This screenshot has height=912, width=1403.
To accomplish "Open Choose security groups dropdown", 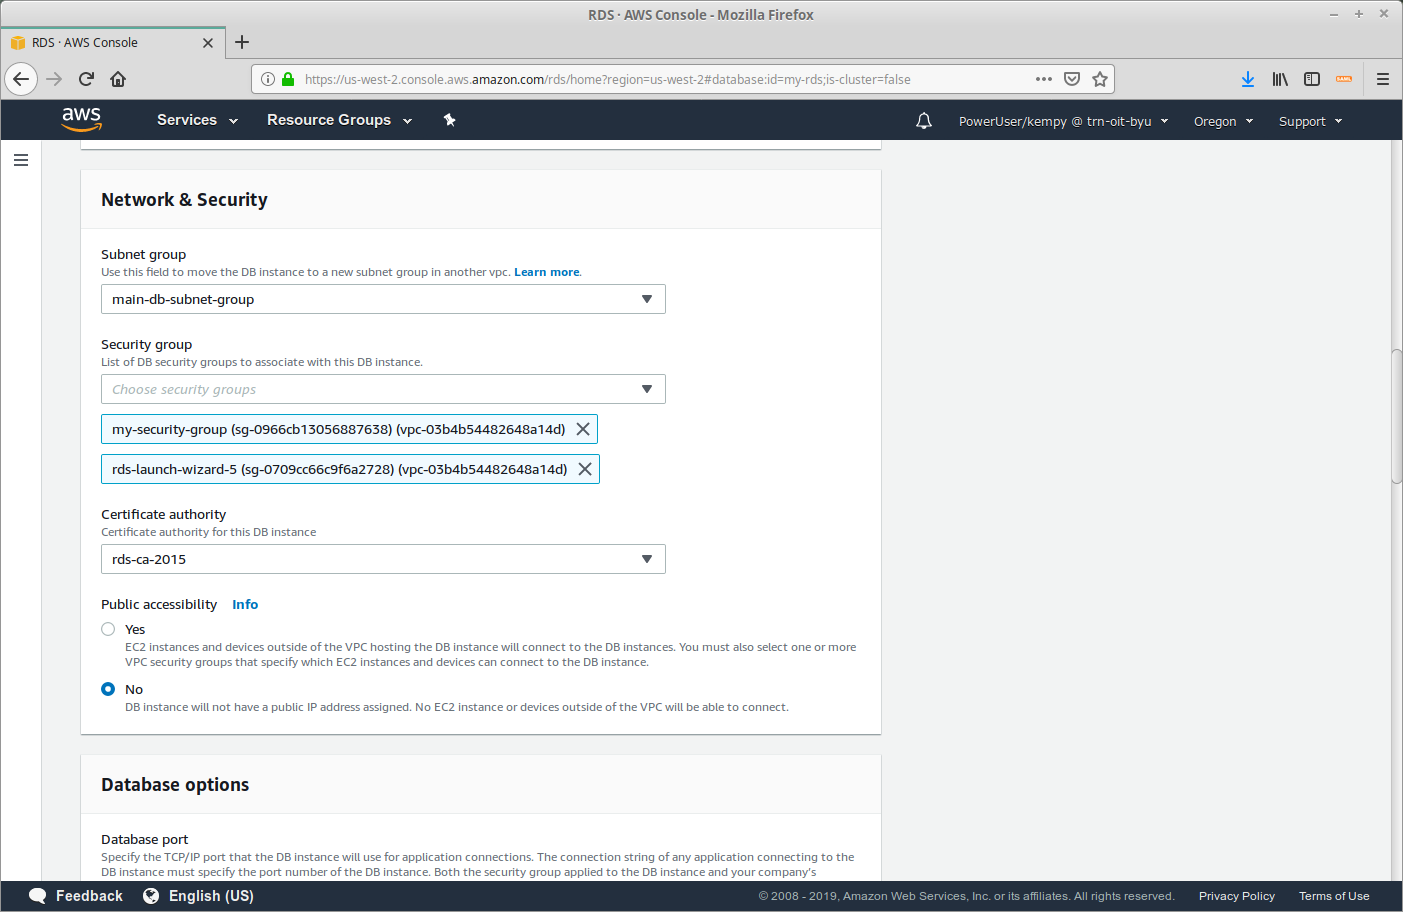I will click(x=383, y=389).
